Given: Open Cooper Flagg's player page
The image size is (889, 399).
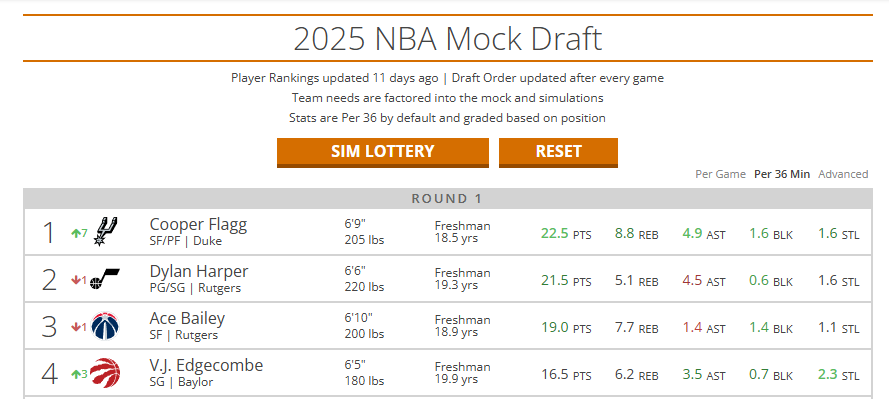Looking at the screenshot, I should point(198,225).
